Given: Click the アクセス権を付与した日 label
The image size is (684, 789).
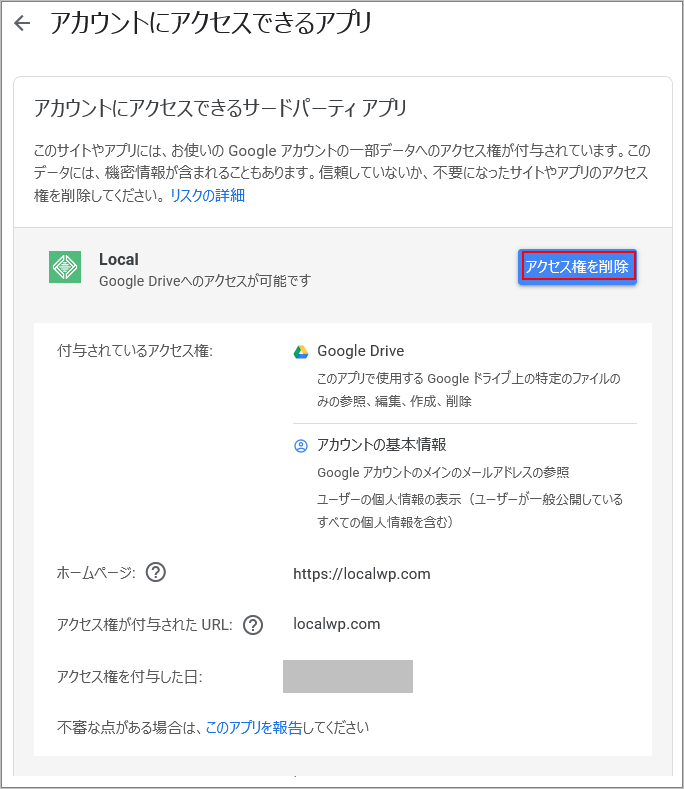Looking at the screenshot, I should tap(129, 677).
